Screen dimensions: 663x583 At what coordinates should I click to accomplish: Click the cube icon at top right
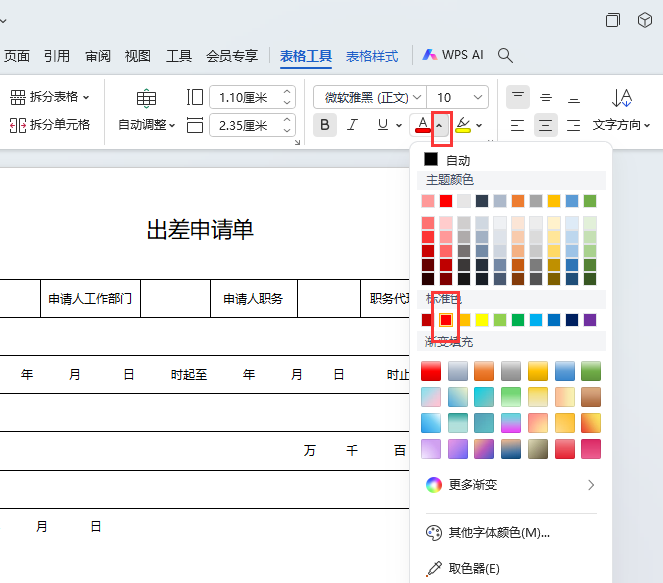(645, 20)
